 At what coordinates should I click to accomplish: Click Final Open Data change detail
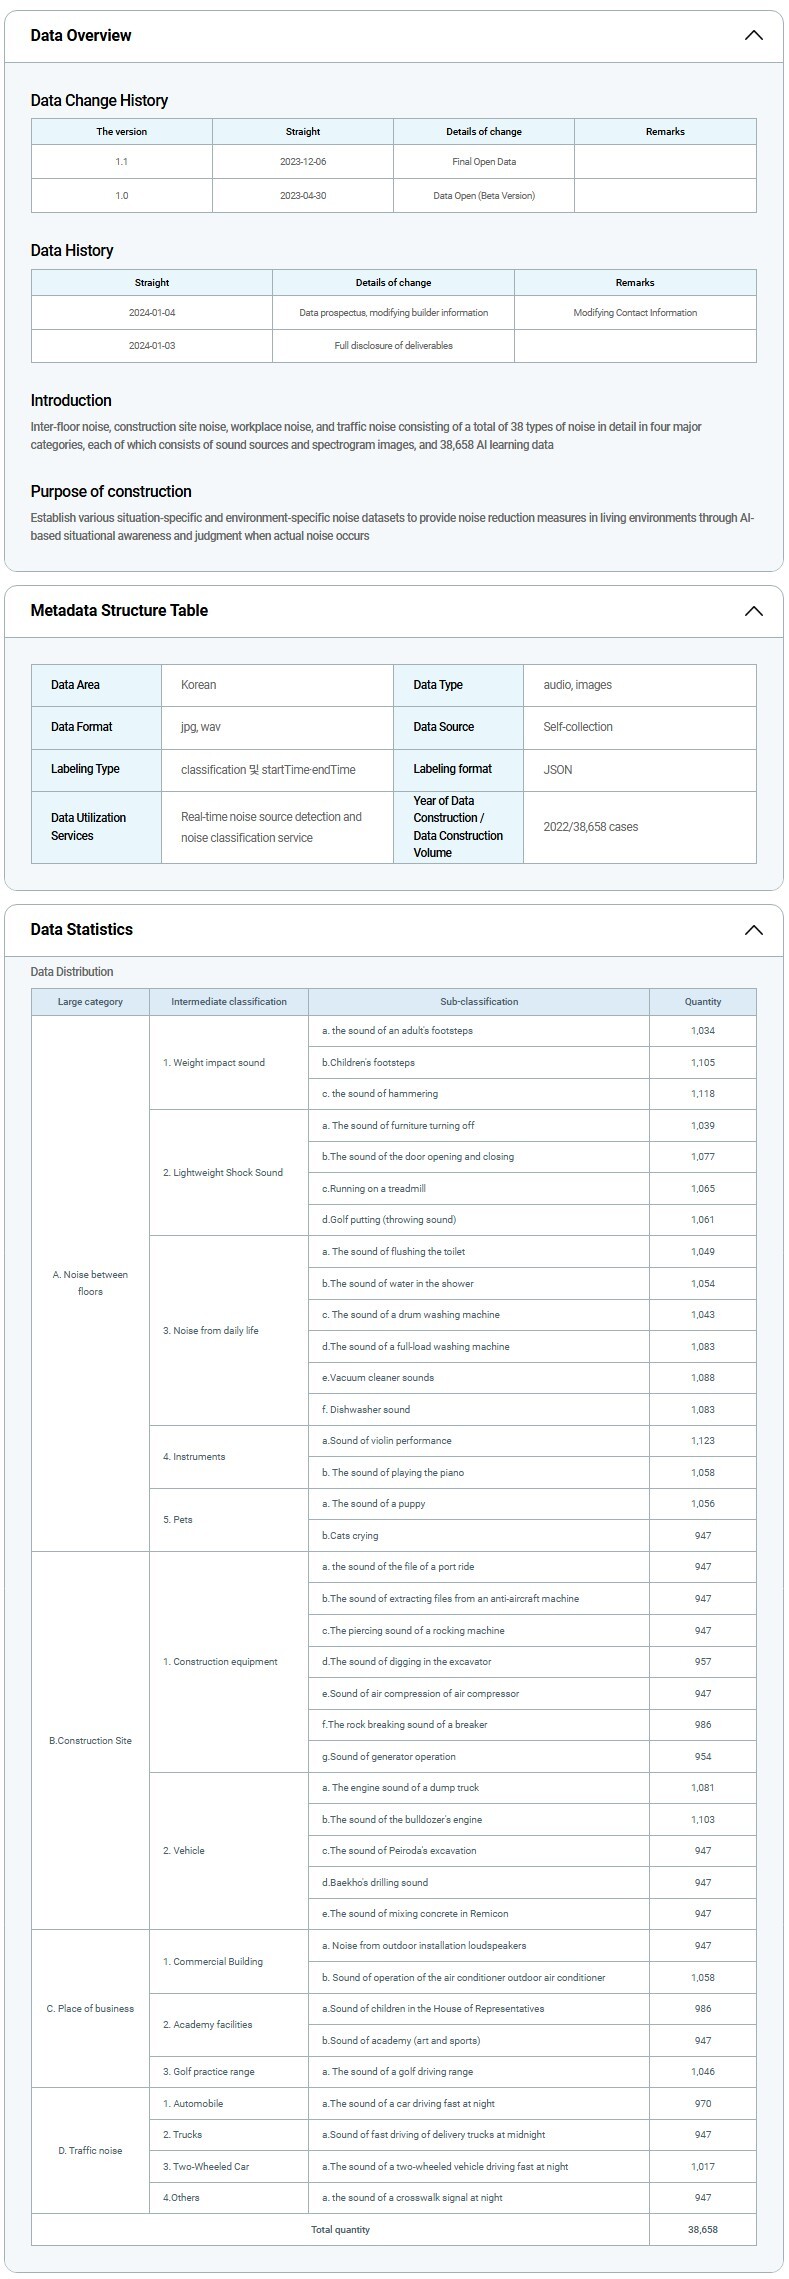pyautogui.click(x=483, y=162)
